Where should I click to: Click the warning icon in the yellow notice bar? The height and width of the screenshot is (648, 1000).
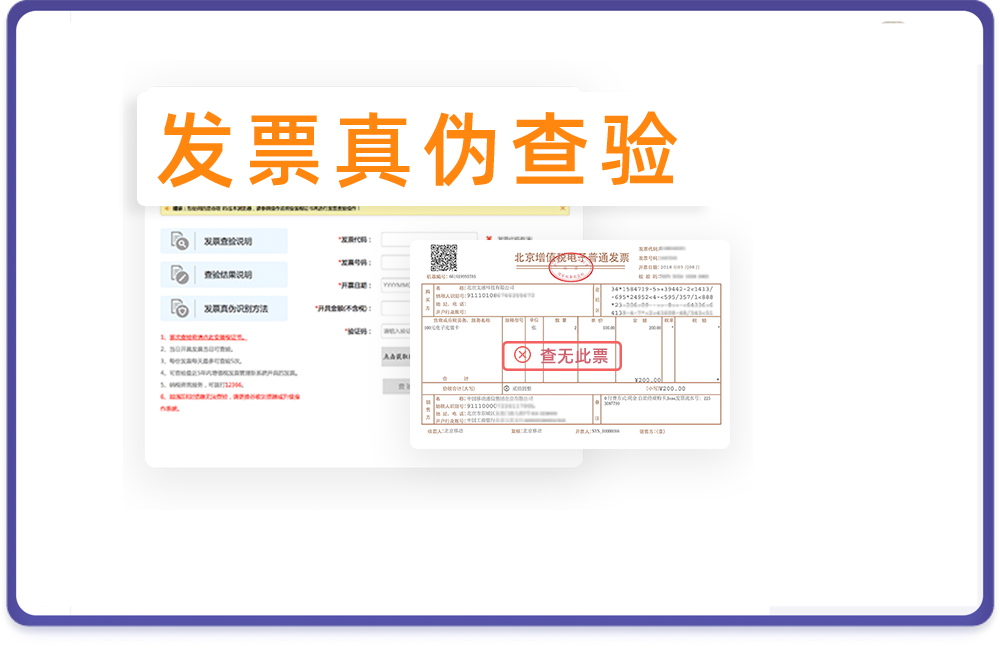[x=167, y=208]
